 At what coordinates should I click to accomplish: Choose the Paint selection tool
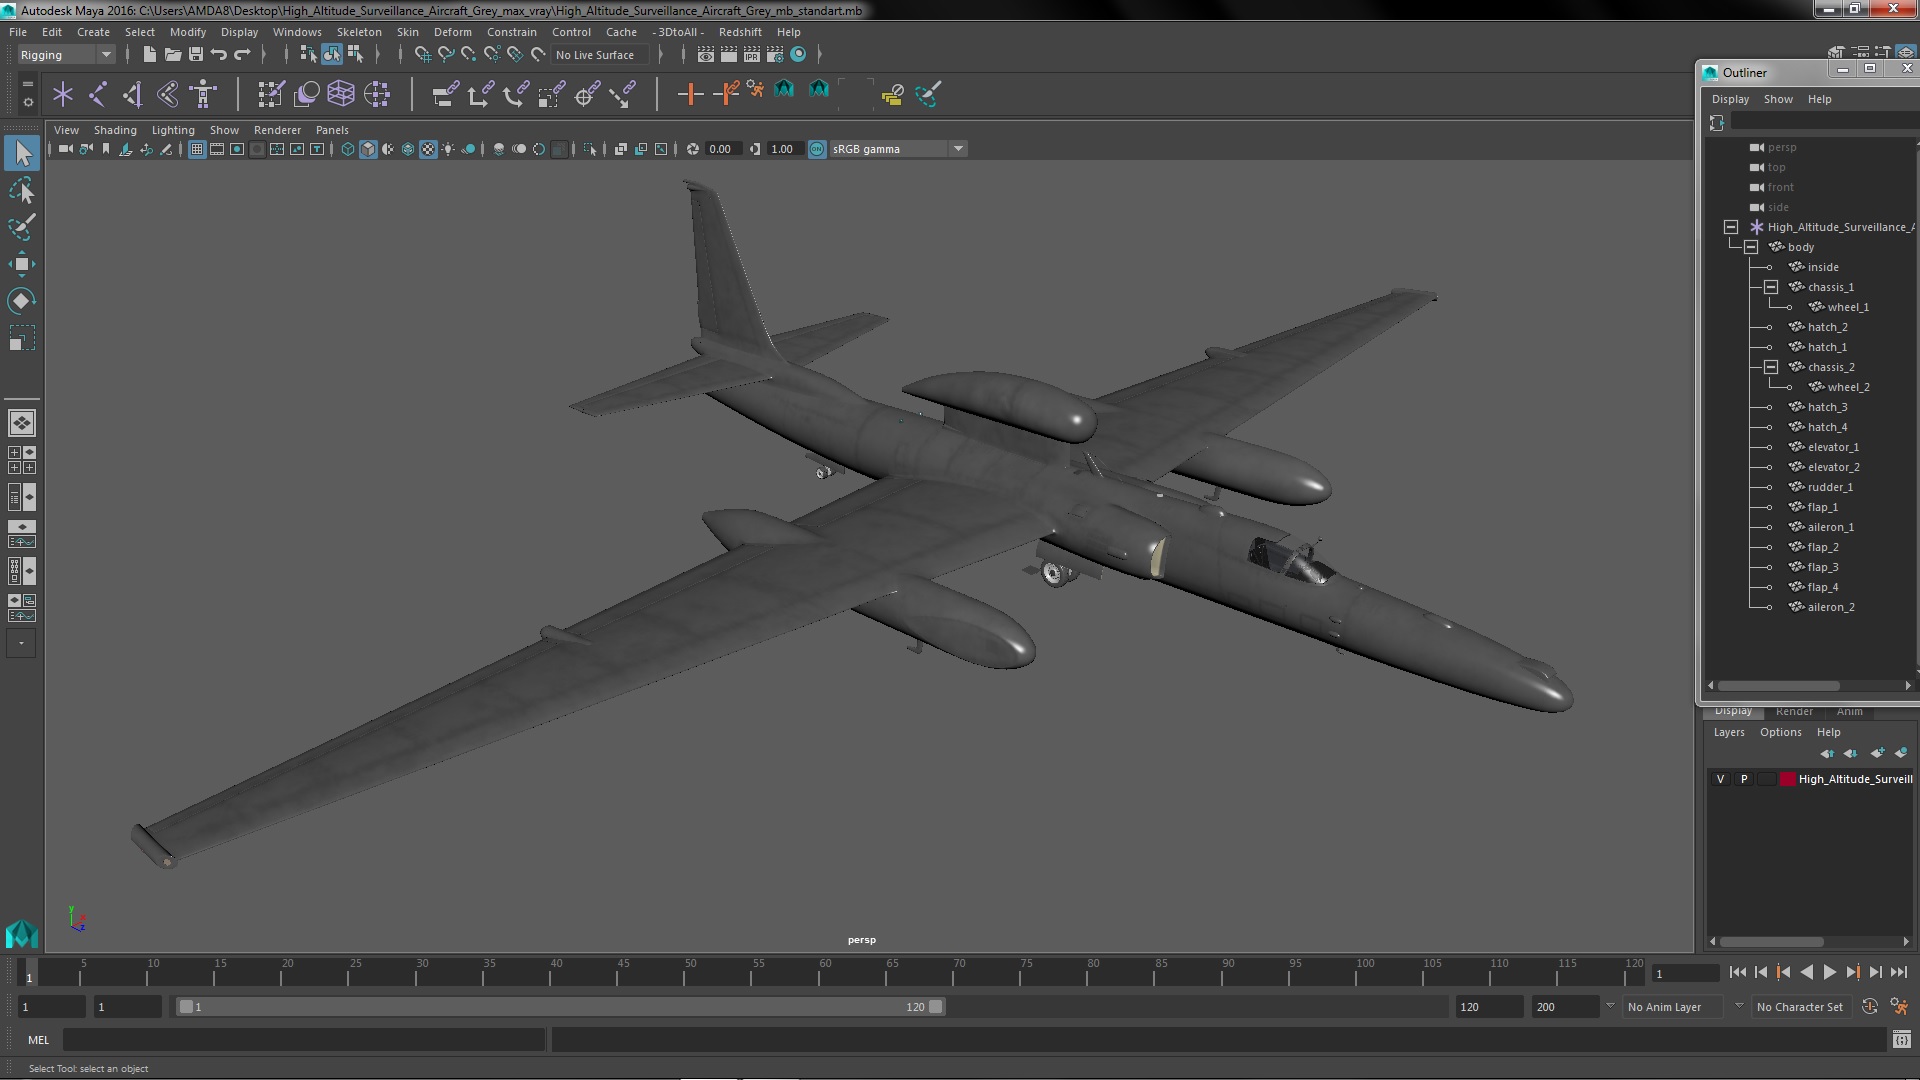click(22, 227)
